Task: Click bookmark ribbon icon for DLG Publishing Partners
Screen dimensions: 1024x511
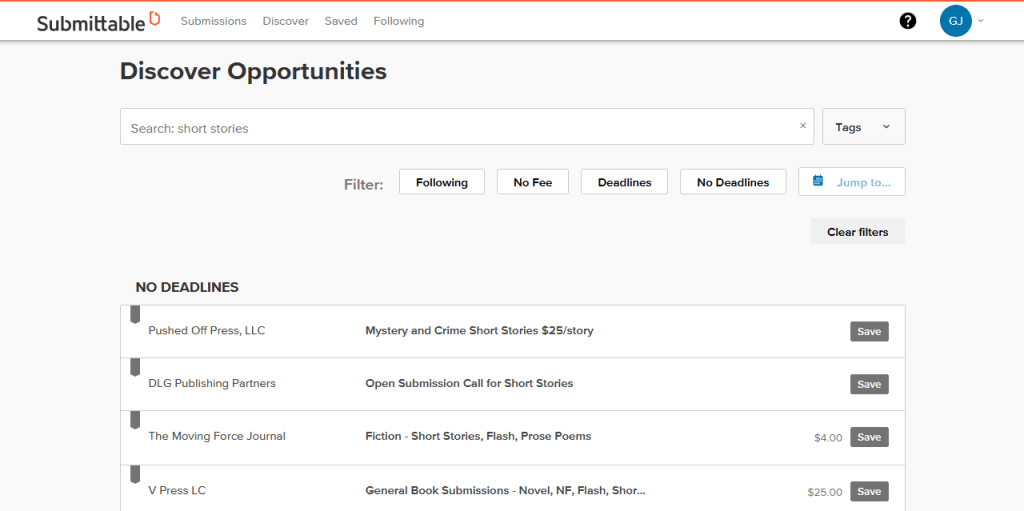Action: pyautogui.click(x=135, y=367)
